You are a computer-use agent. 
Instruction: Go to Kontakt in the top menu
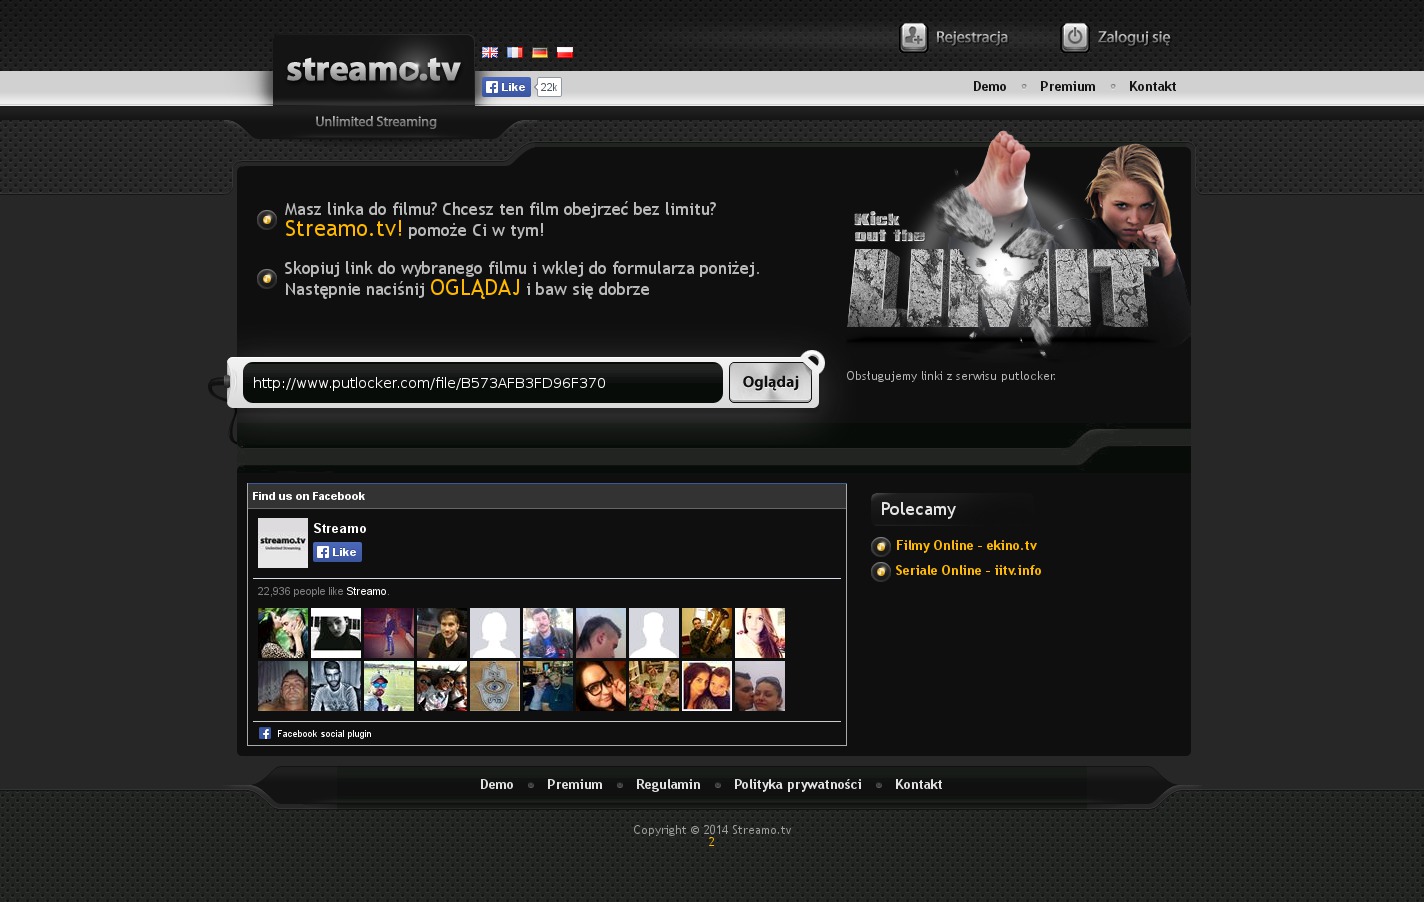coord(1152,87)
